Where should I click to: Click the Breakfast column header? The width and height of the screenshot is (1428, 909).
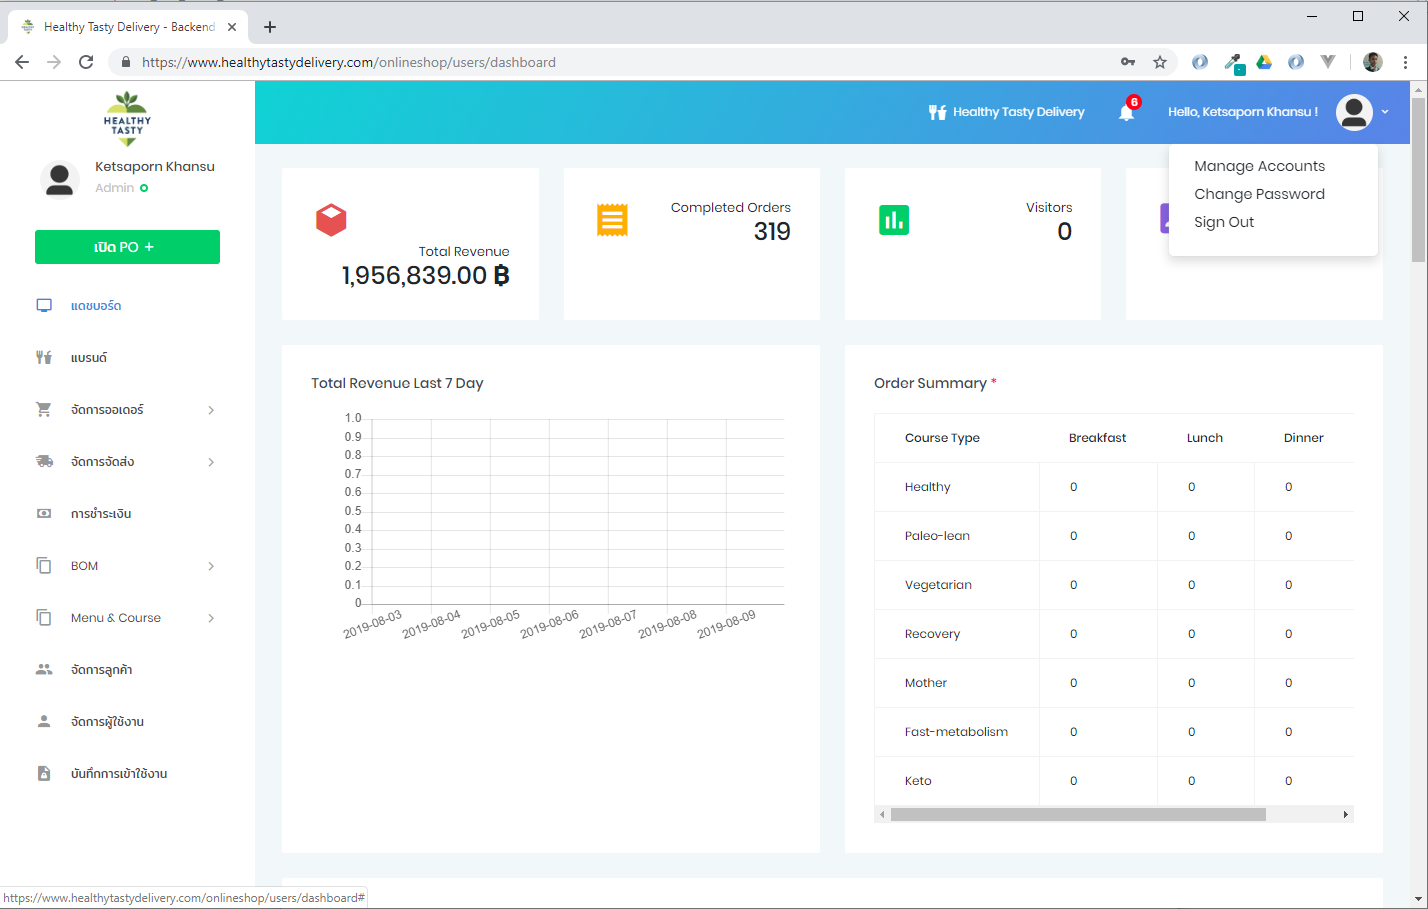(x=1097, y=438)
